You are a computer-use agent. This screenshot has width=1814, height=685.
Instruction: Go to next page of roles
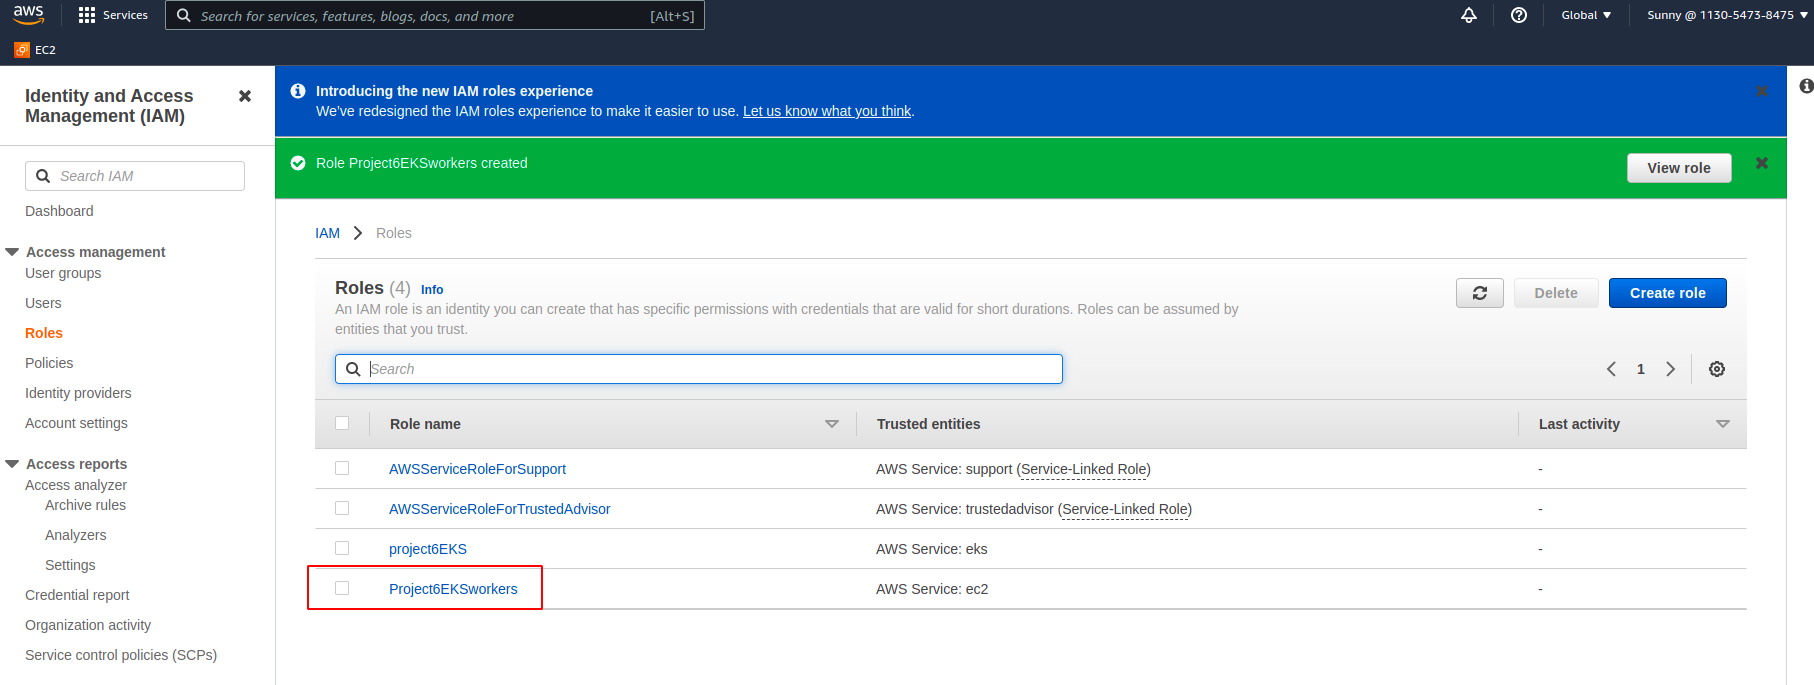(x=1670, y=369)
